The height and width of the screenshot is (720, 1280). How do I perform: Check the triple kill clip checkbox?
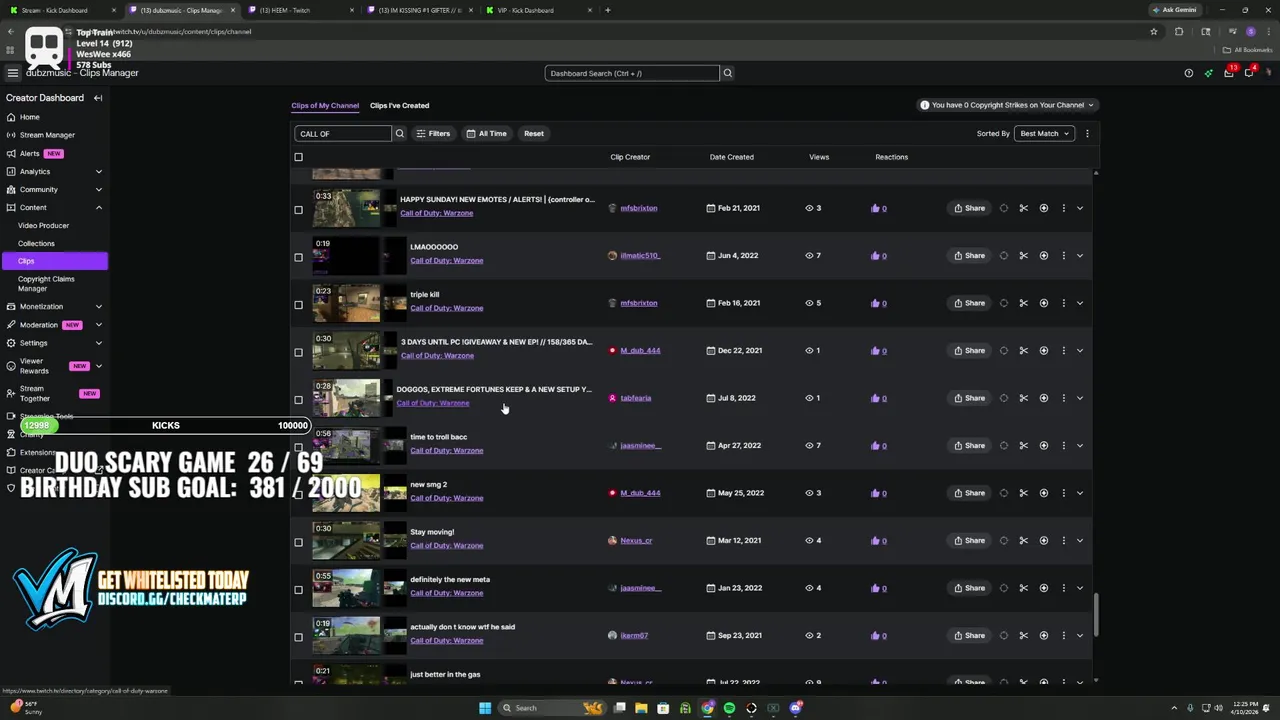click(x=298, y=305)
